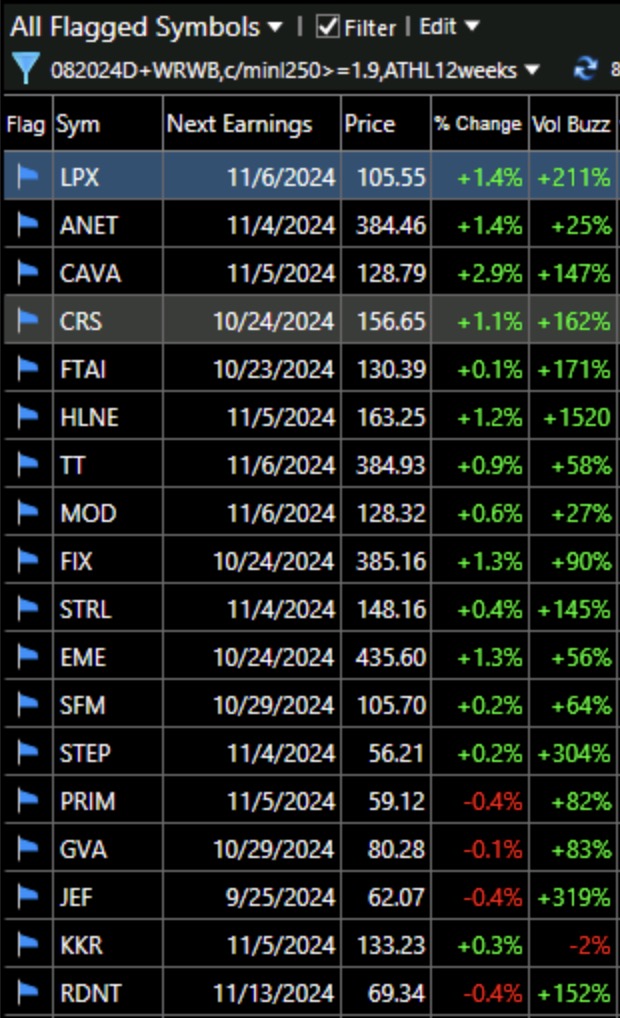Sort by the % Change column header
The image size is (620, 1018).
point(478,124)
